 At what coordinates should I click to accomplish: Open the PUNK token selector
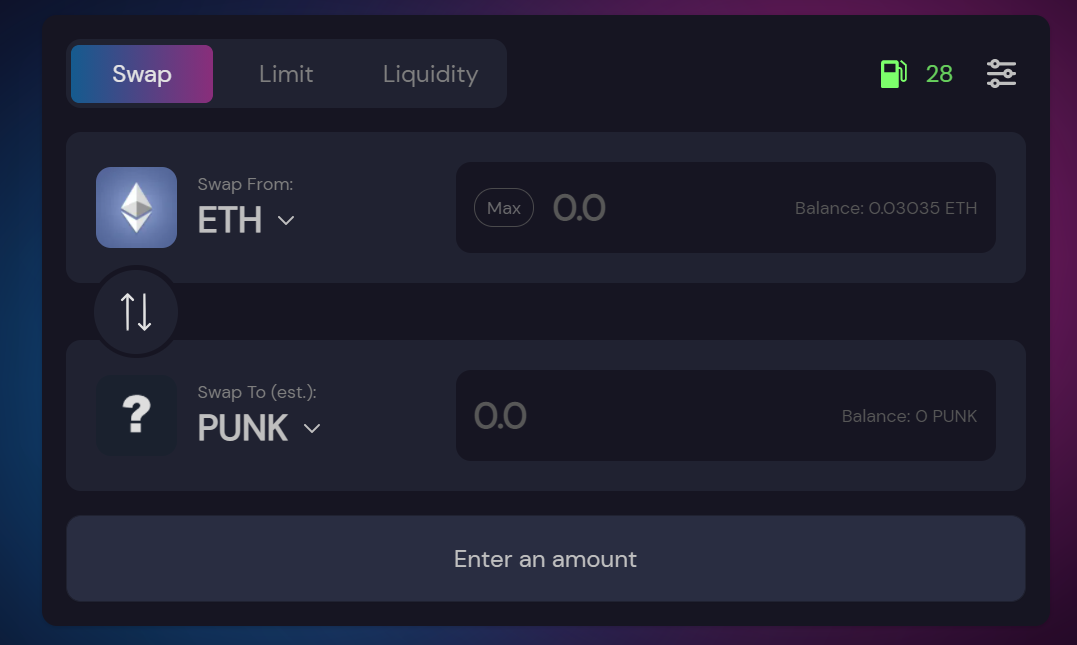pos(259,428)
